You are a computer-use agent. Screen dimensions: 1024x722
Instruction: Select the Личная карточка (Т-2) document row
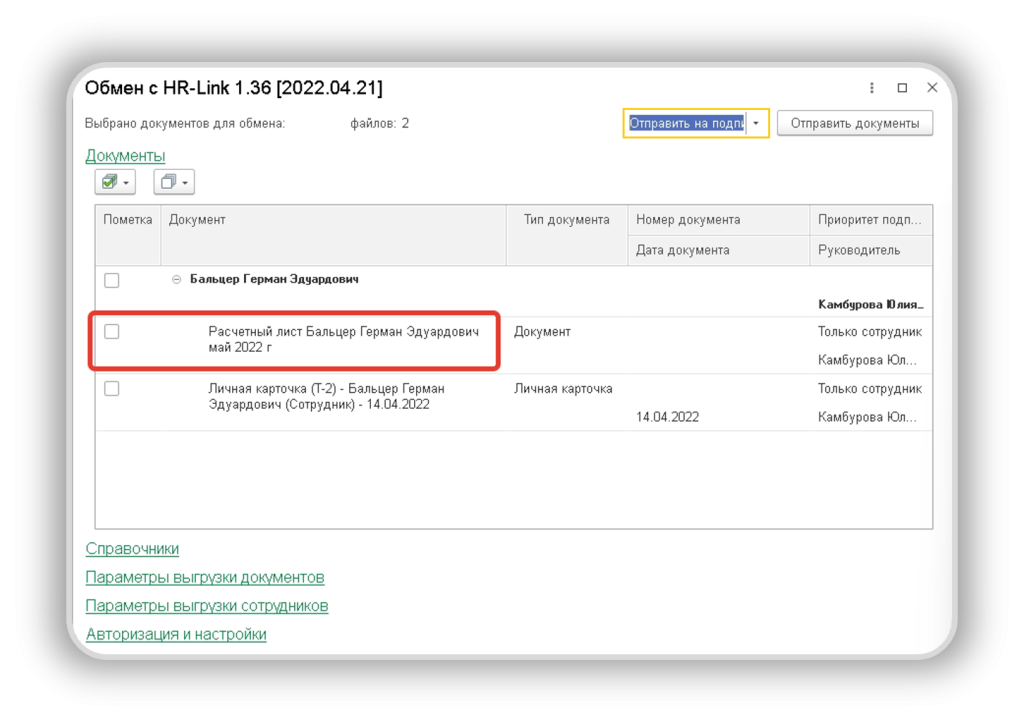tap(326, 396)
